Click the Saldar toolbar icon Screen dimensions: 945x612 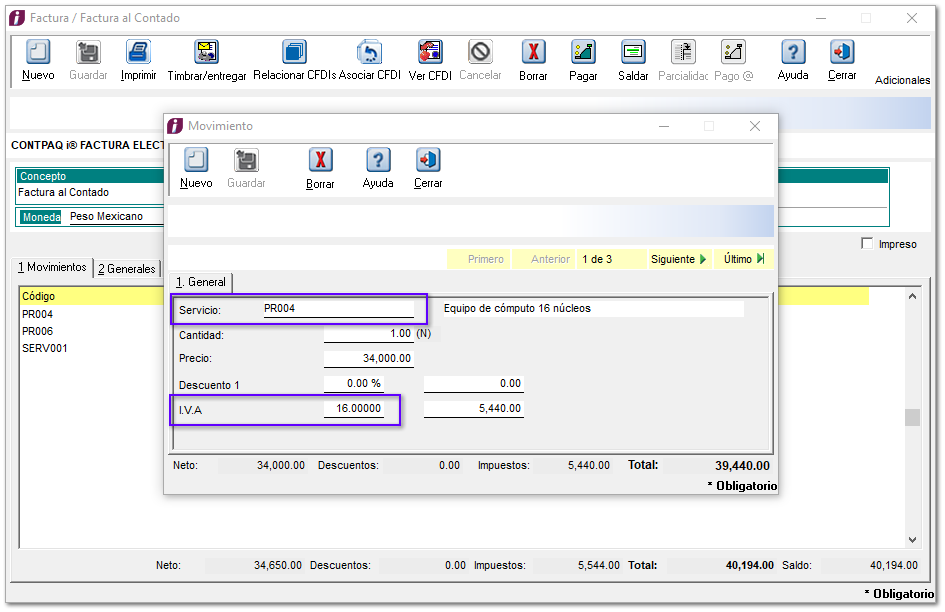pyautogui.click(x=633, y=53)
